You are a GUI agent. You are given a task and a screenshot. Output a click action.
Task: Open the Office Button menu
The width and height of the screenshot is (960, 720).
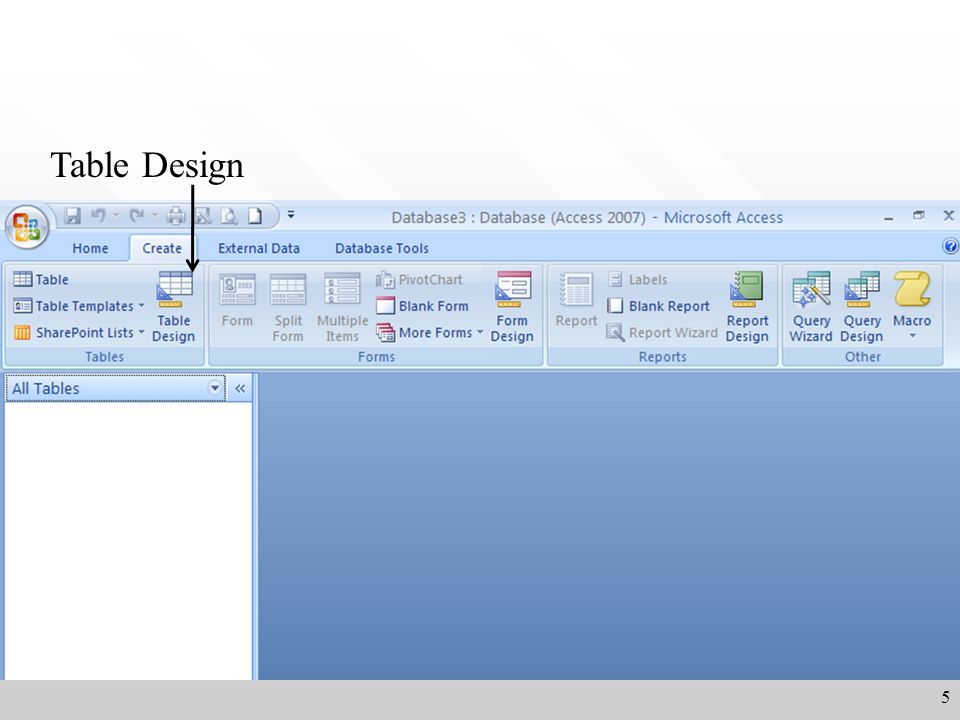(26, 227)
